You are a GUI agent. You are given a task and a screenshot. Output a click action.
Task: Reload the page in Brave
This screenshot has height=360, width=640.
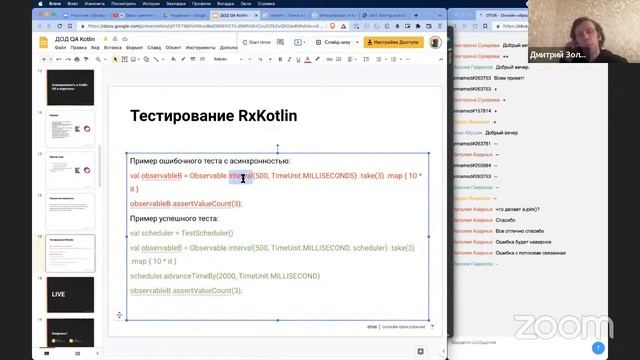pyautogui.click(x=60, y=26)
